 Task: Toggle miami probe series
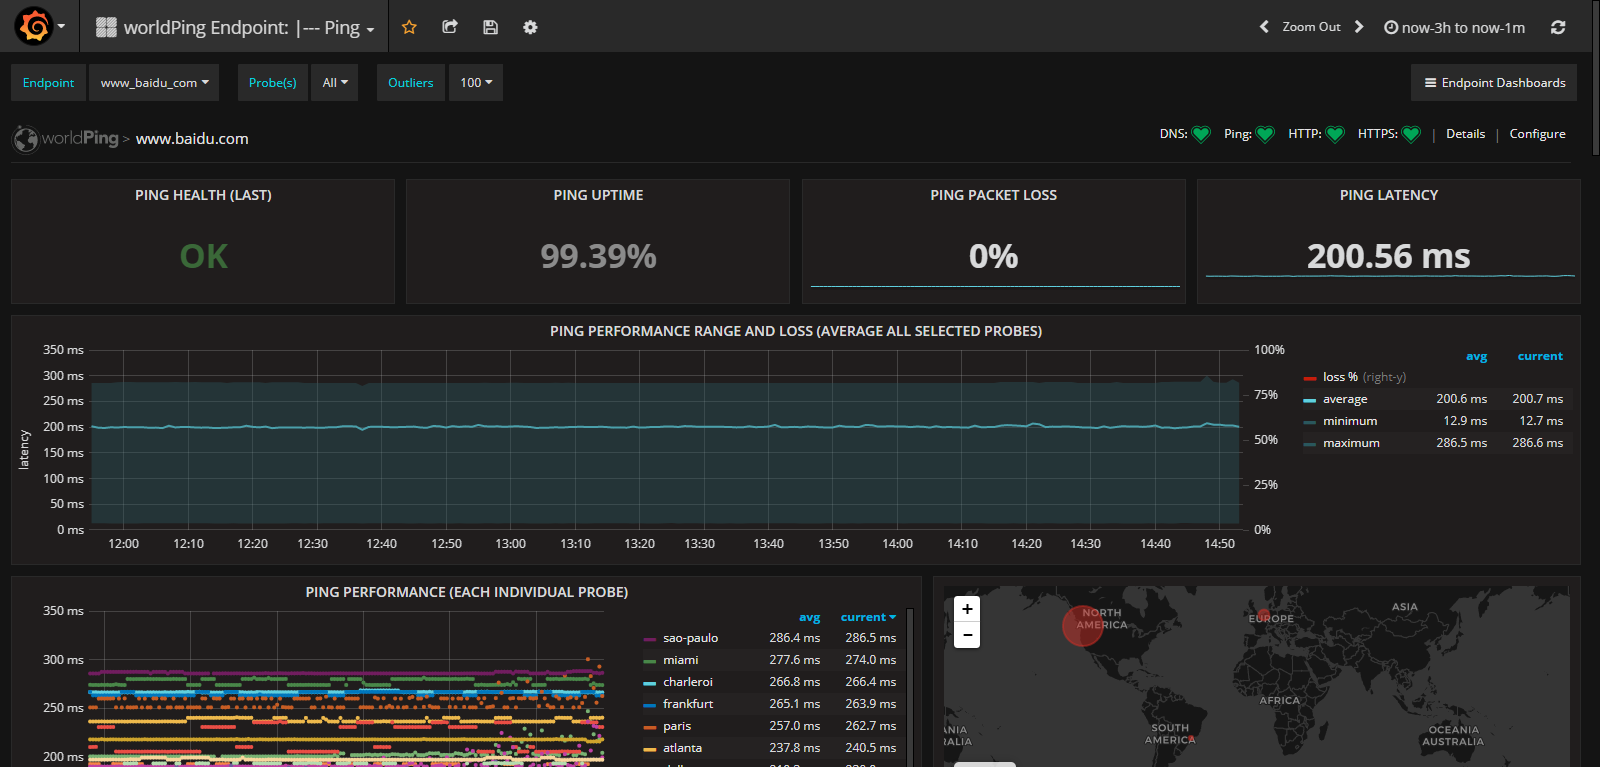click(680, 660)
